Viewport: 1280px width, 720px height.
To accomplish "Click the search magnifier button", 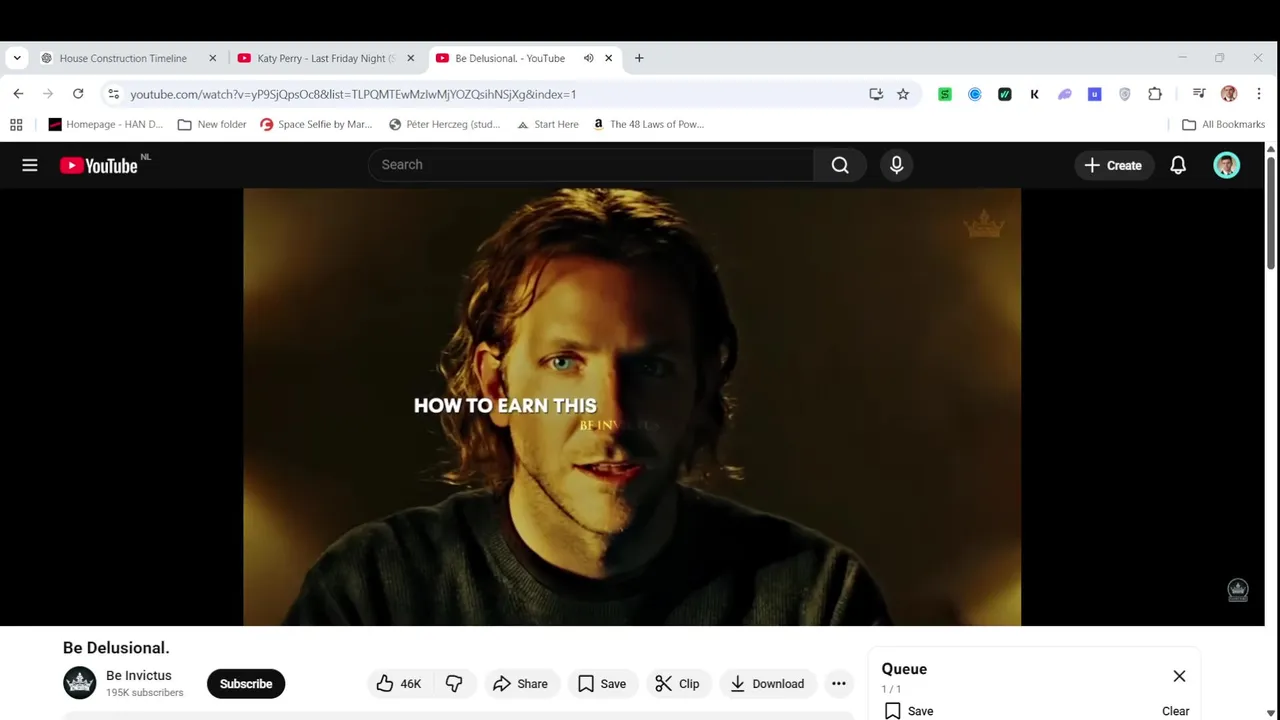I will 840,165.
